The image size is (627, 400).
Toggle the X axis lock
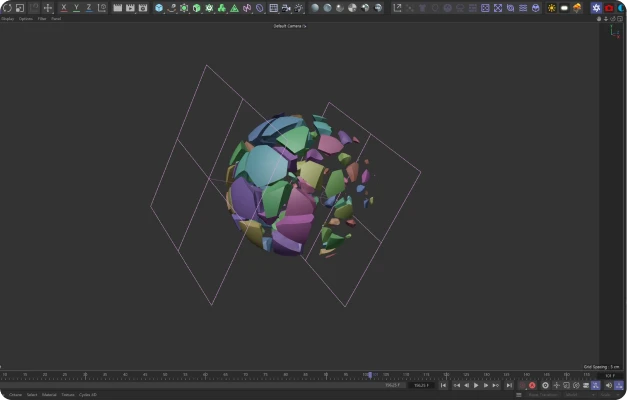click(64, 8)
